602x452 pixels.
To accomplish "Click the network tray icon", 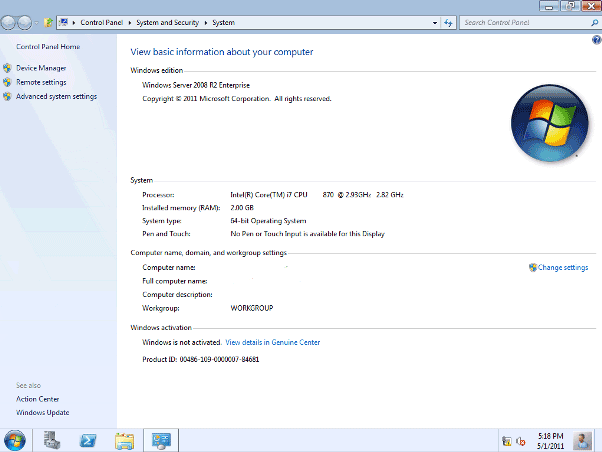I will click(507, 442).
